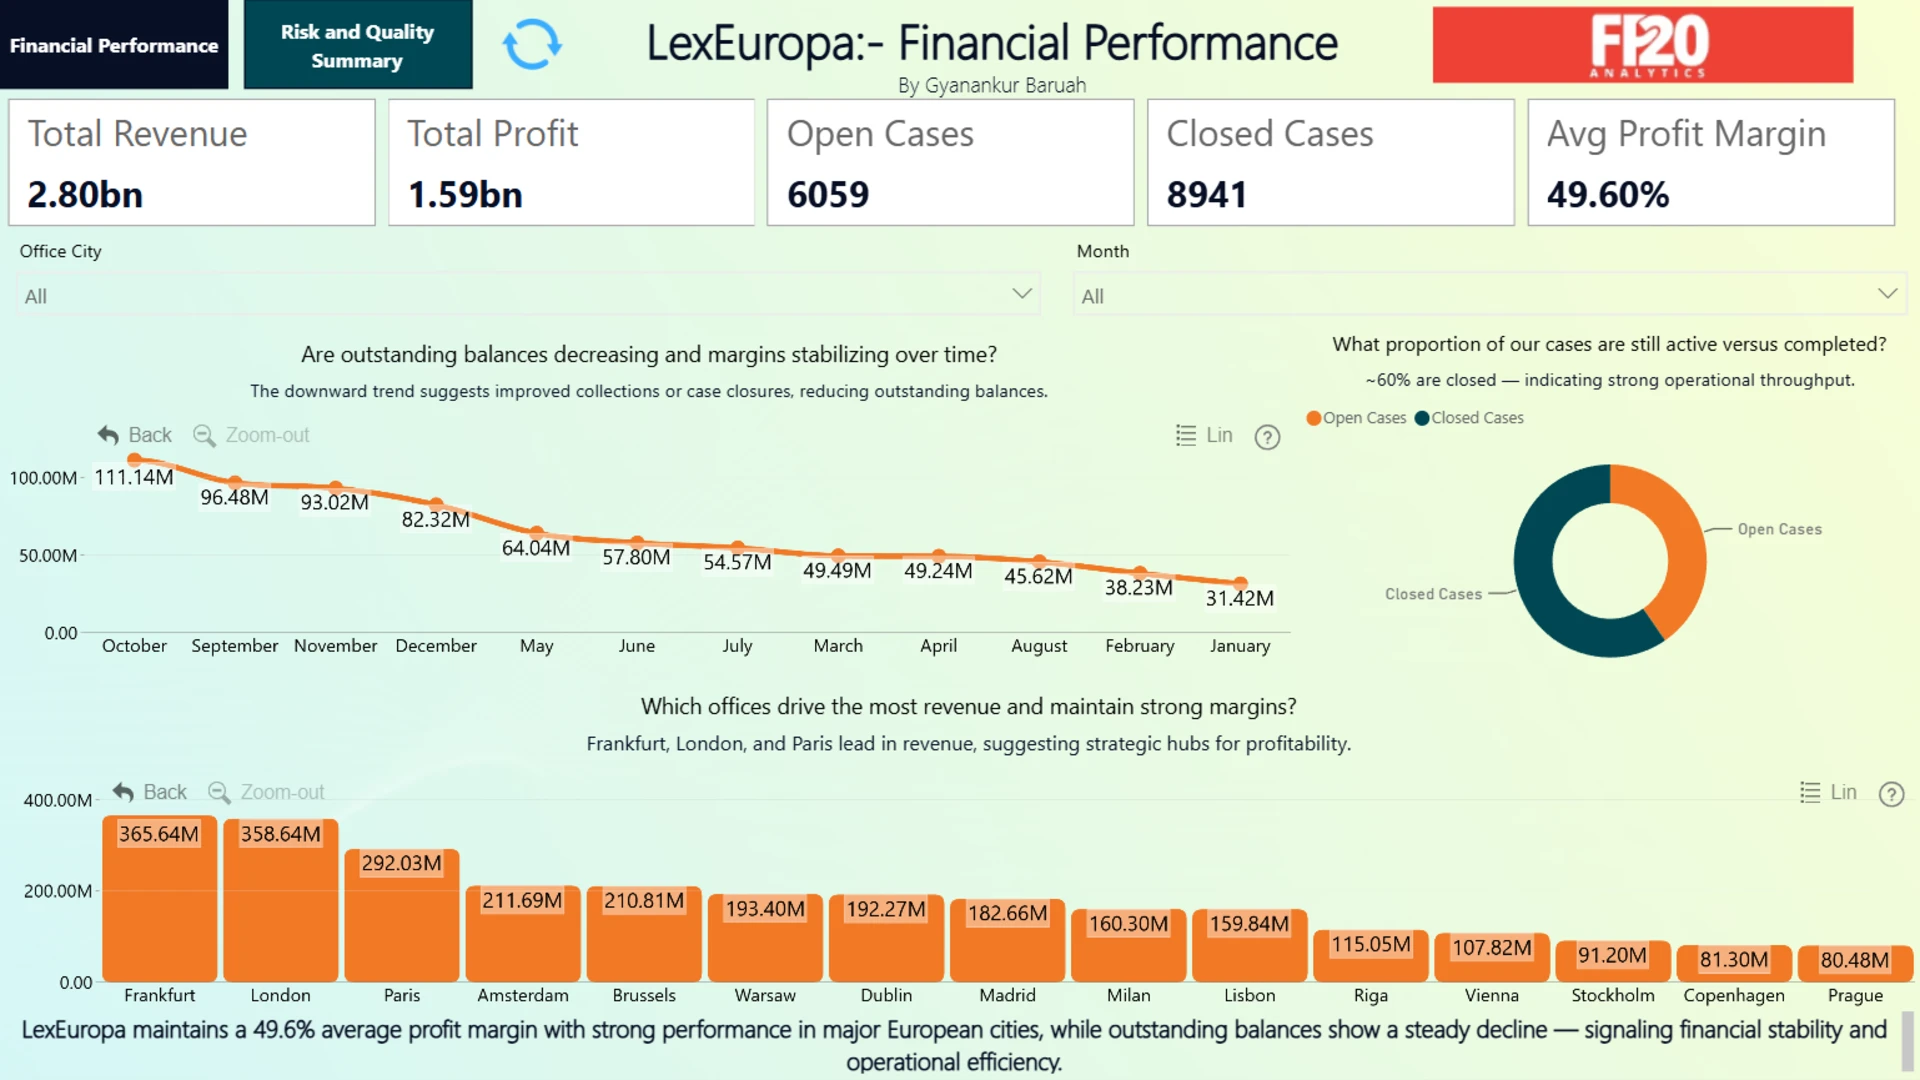The height and width of the screenshot is (1080, 1920).
Task: Switch to Financial Performance tab
Action: coord(114,45)
